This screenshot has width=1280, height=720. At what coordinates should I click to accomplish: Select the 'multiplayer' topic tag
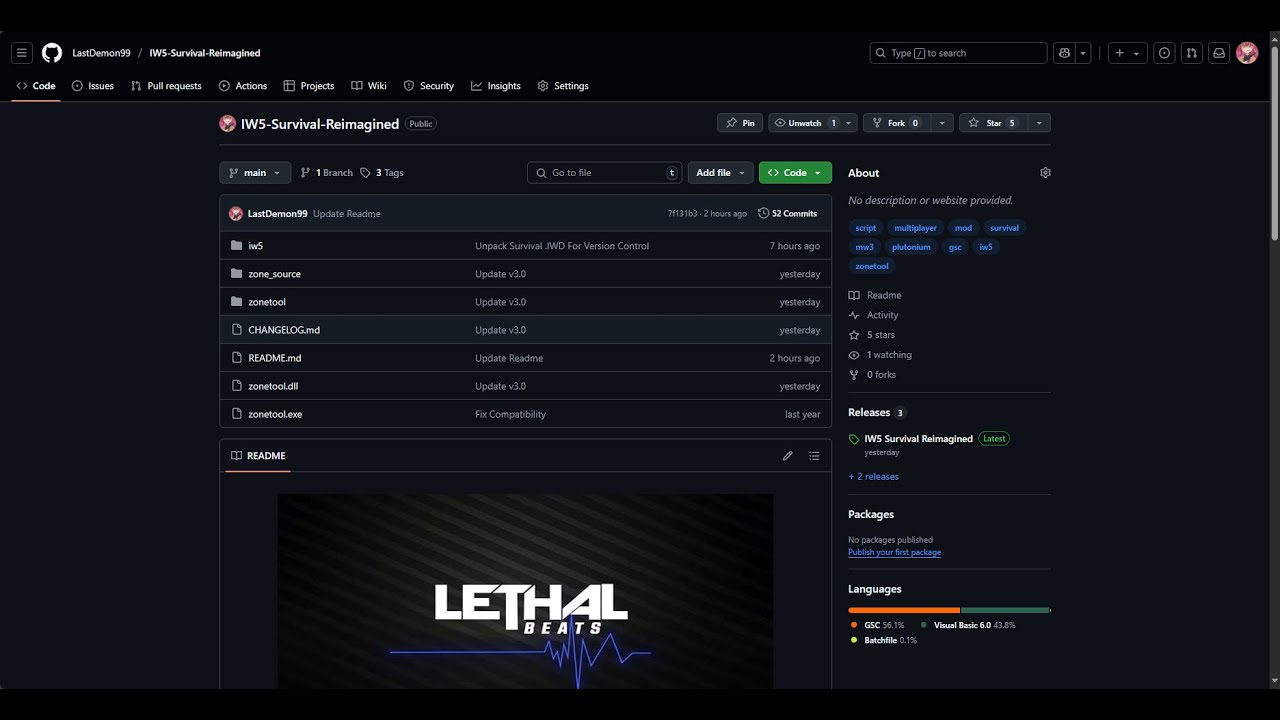915,228
